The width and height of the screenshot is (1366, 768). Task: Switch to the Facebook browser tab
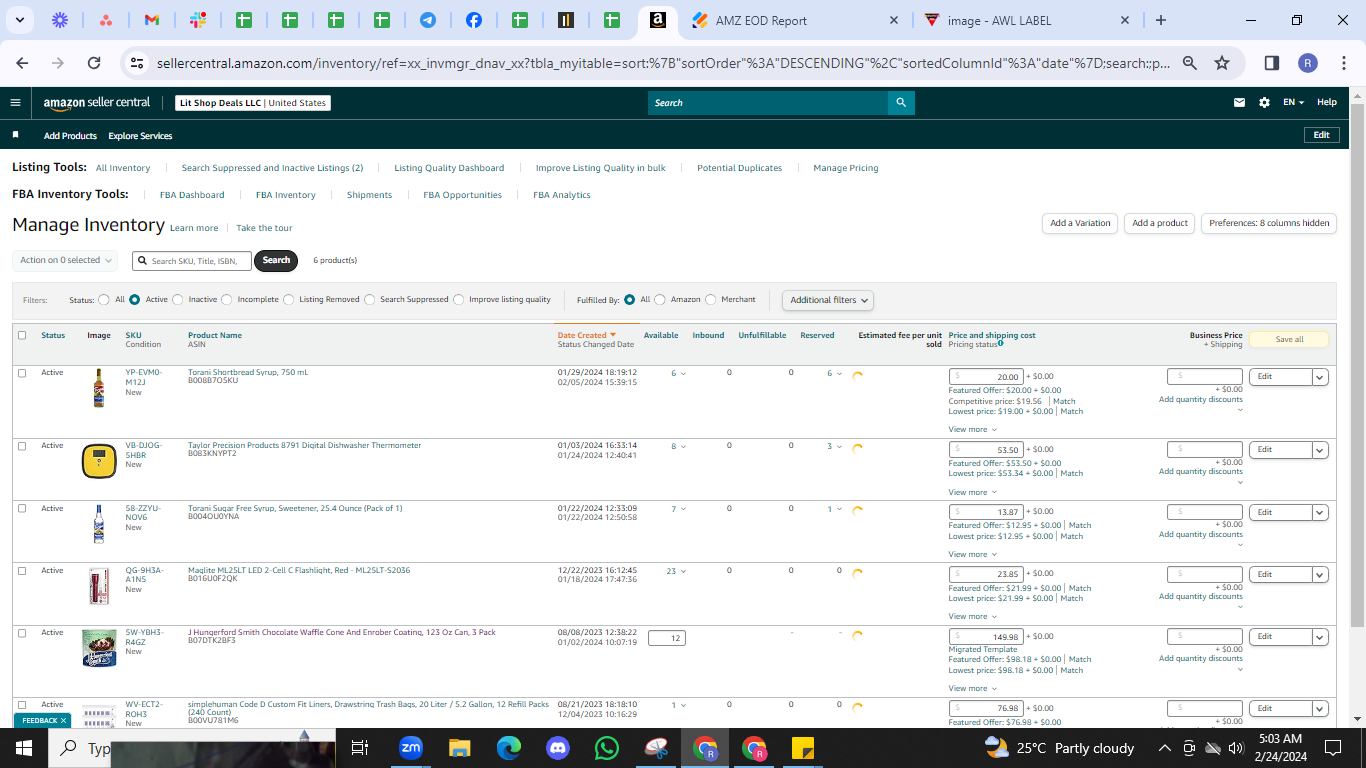[474, 20]
